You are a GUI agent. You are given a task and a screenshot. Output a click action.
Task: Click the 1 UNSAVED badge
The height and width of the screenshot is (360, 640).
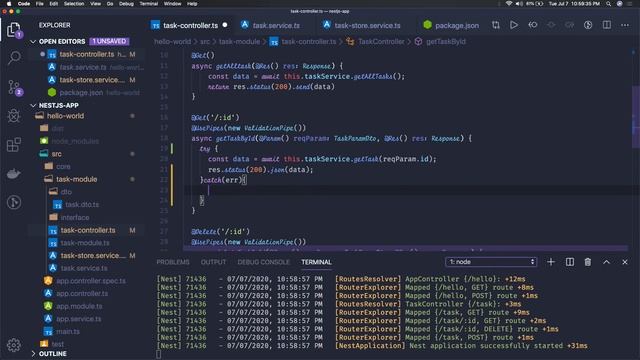[x=109, y=42]
